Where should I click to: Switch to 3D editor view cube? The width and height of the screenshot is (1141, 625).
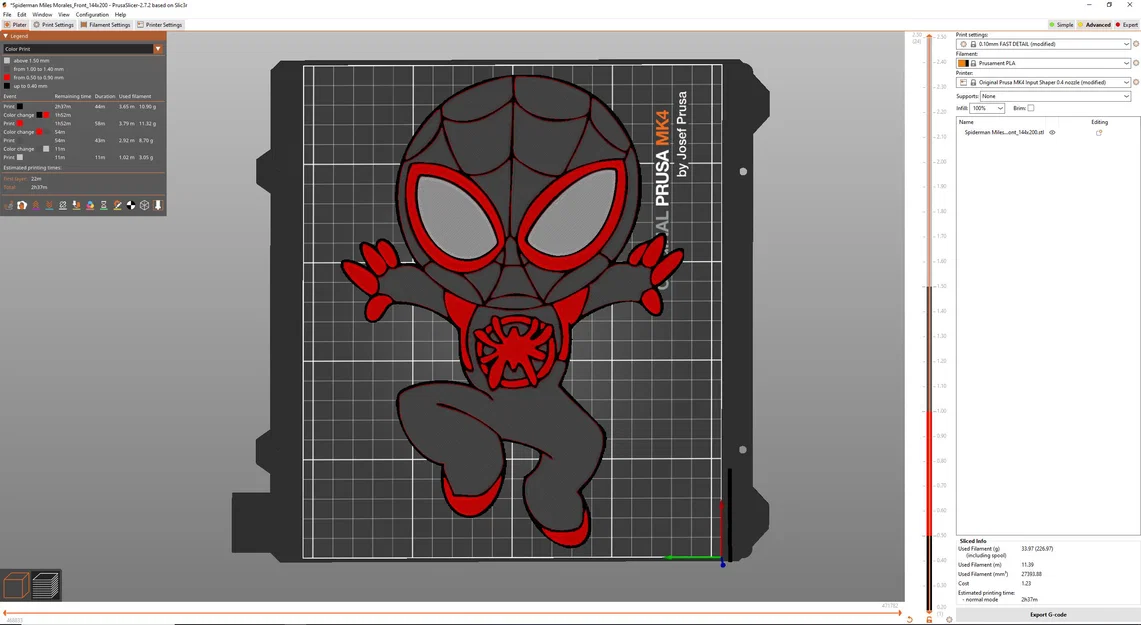16,585
